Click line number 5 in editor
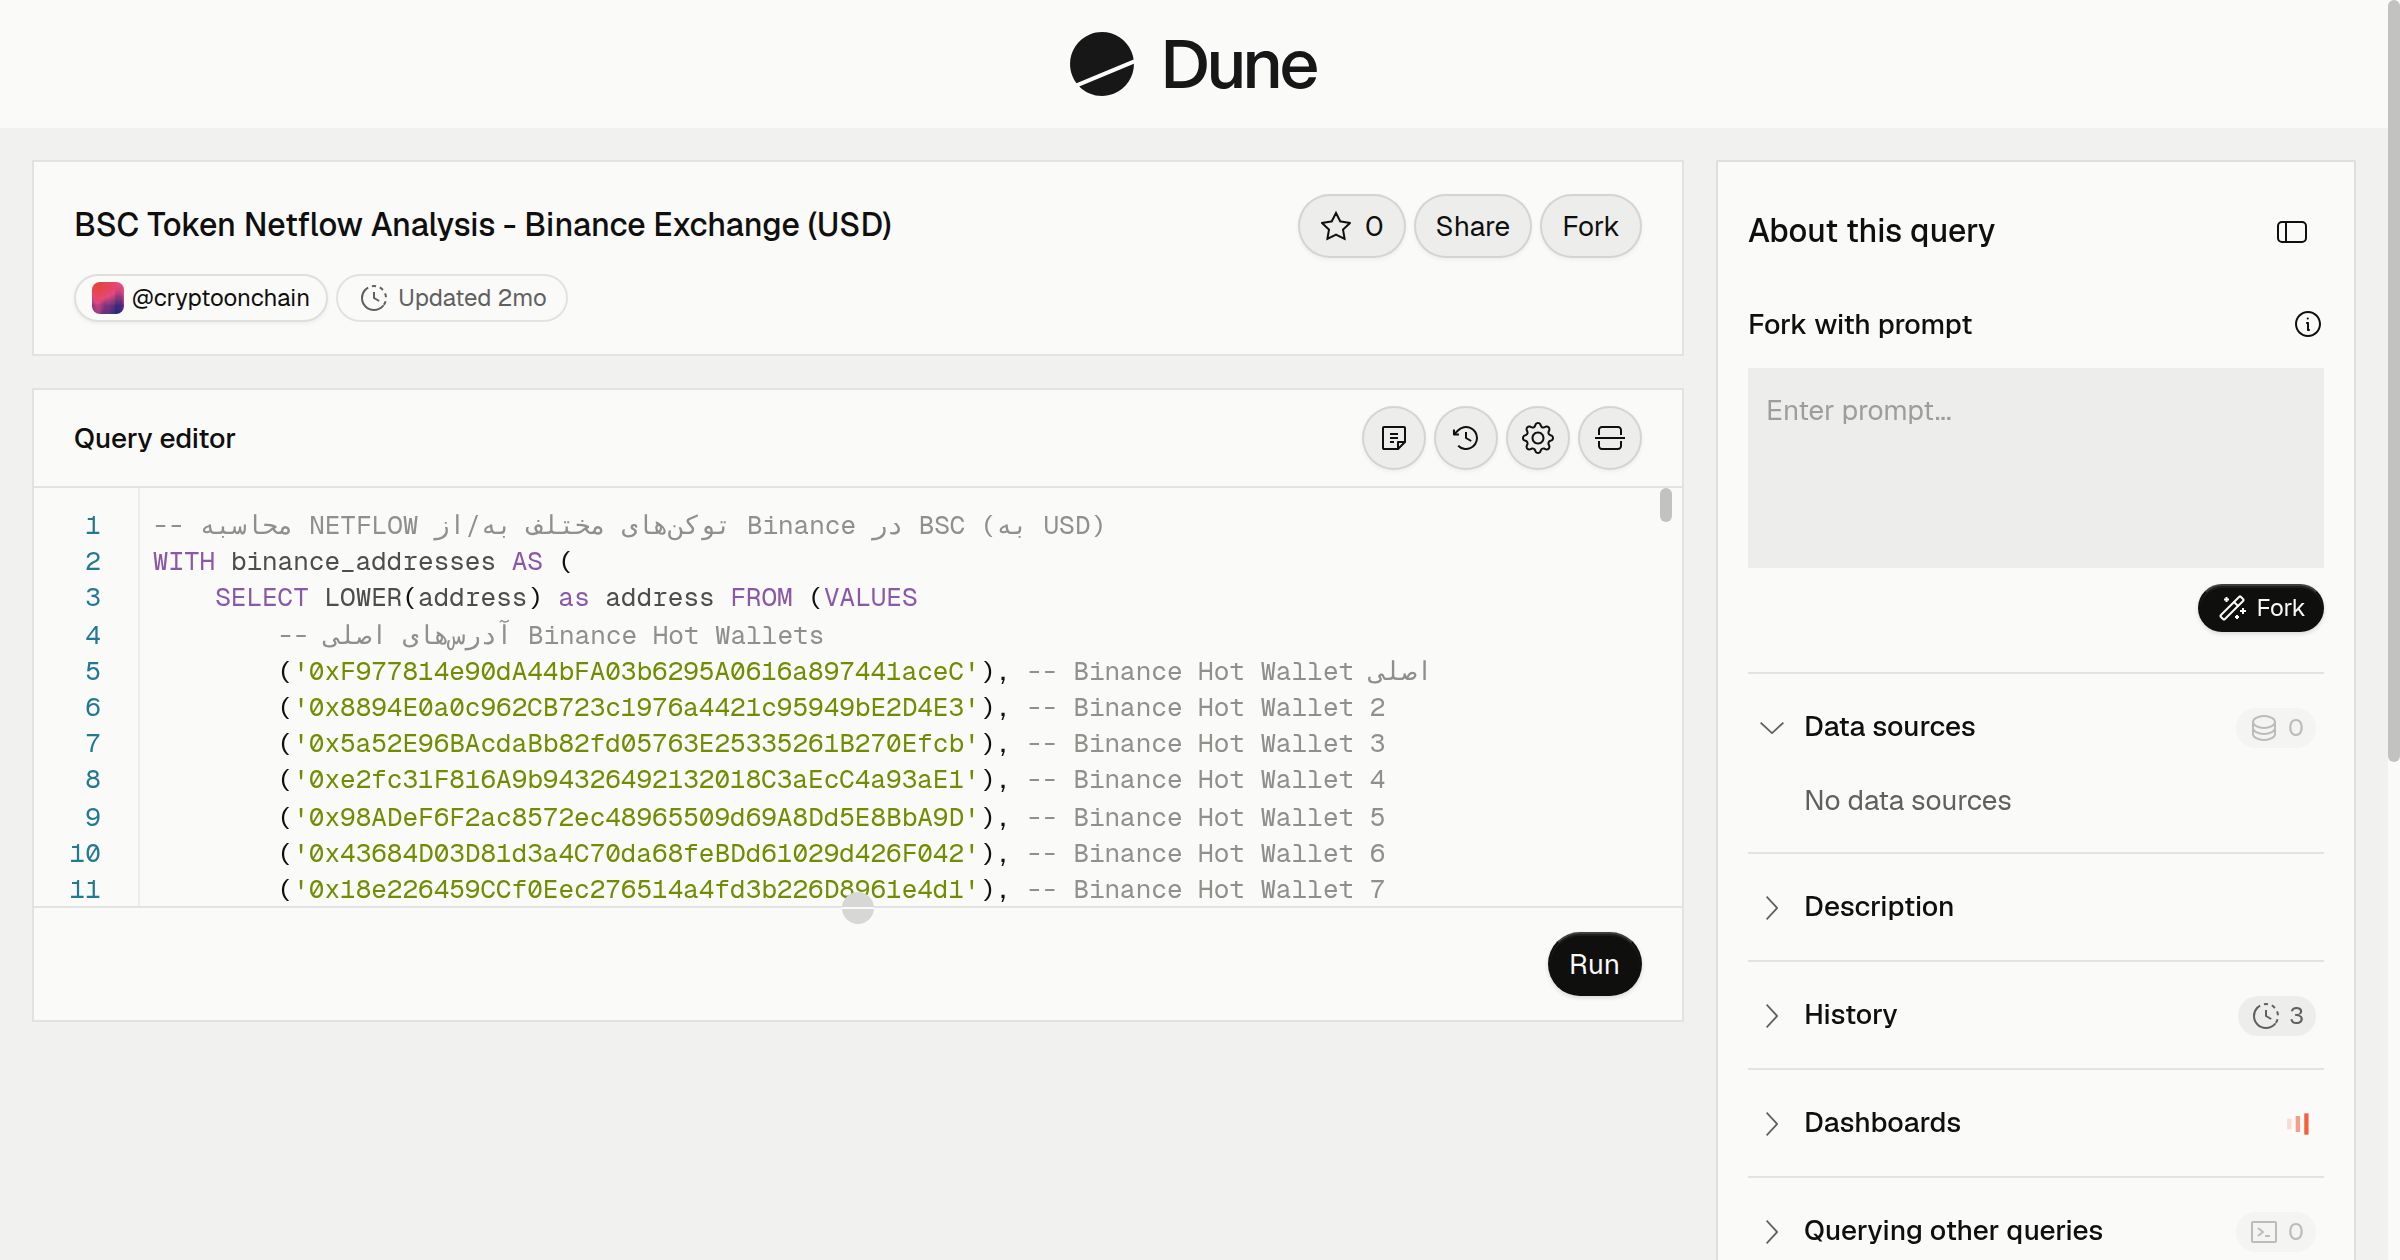2400x1260 pixels. click(92, 671)
